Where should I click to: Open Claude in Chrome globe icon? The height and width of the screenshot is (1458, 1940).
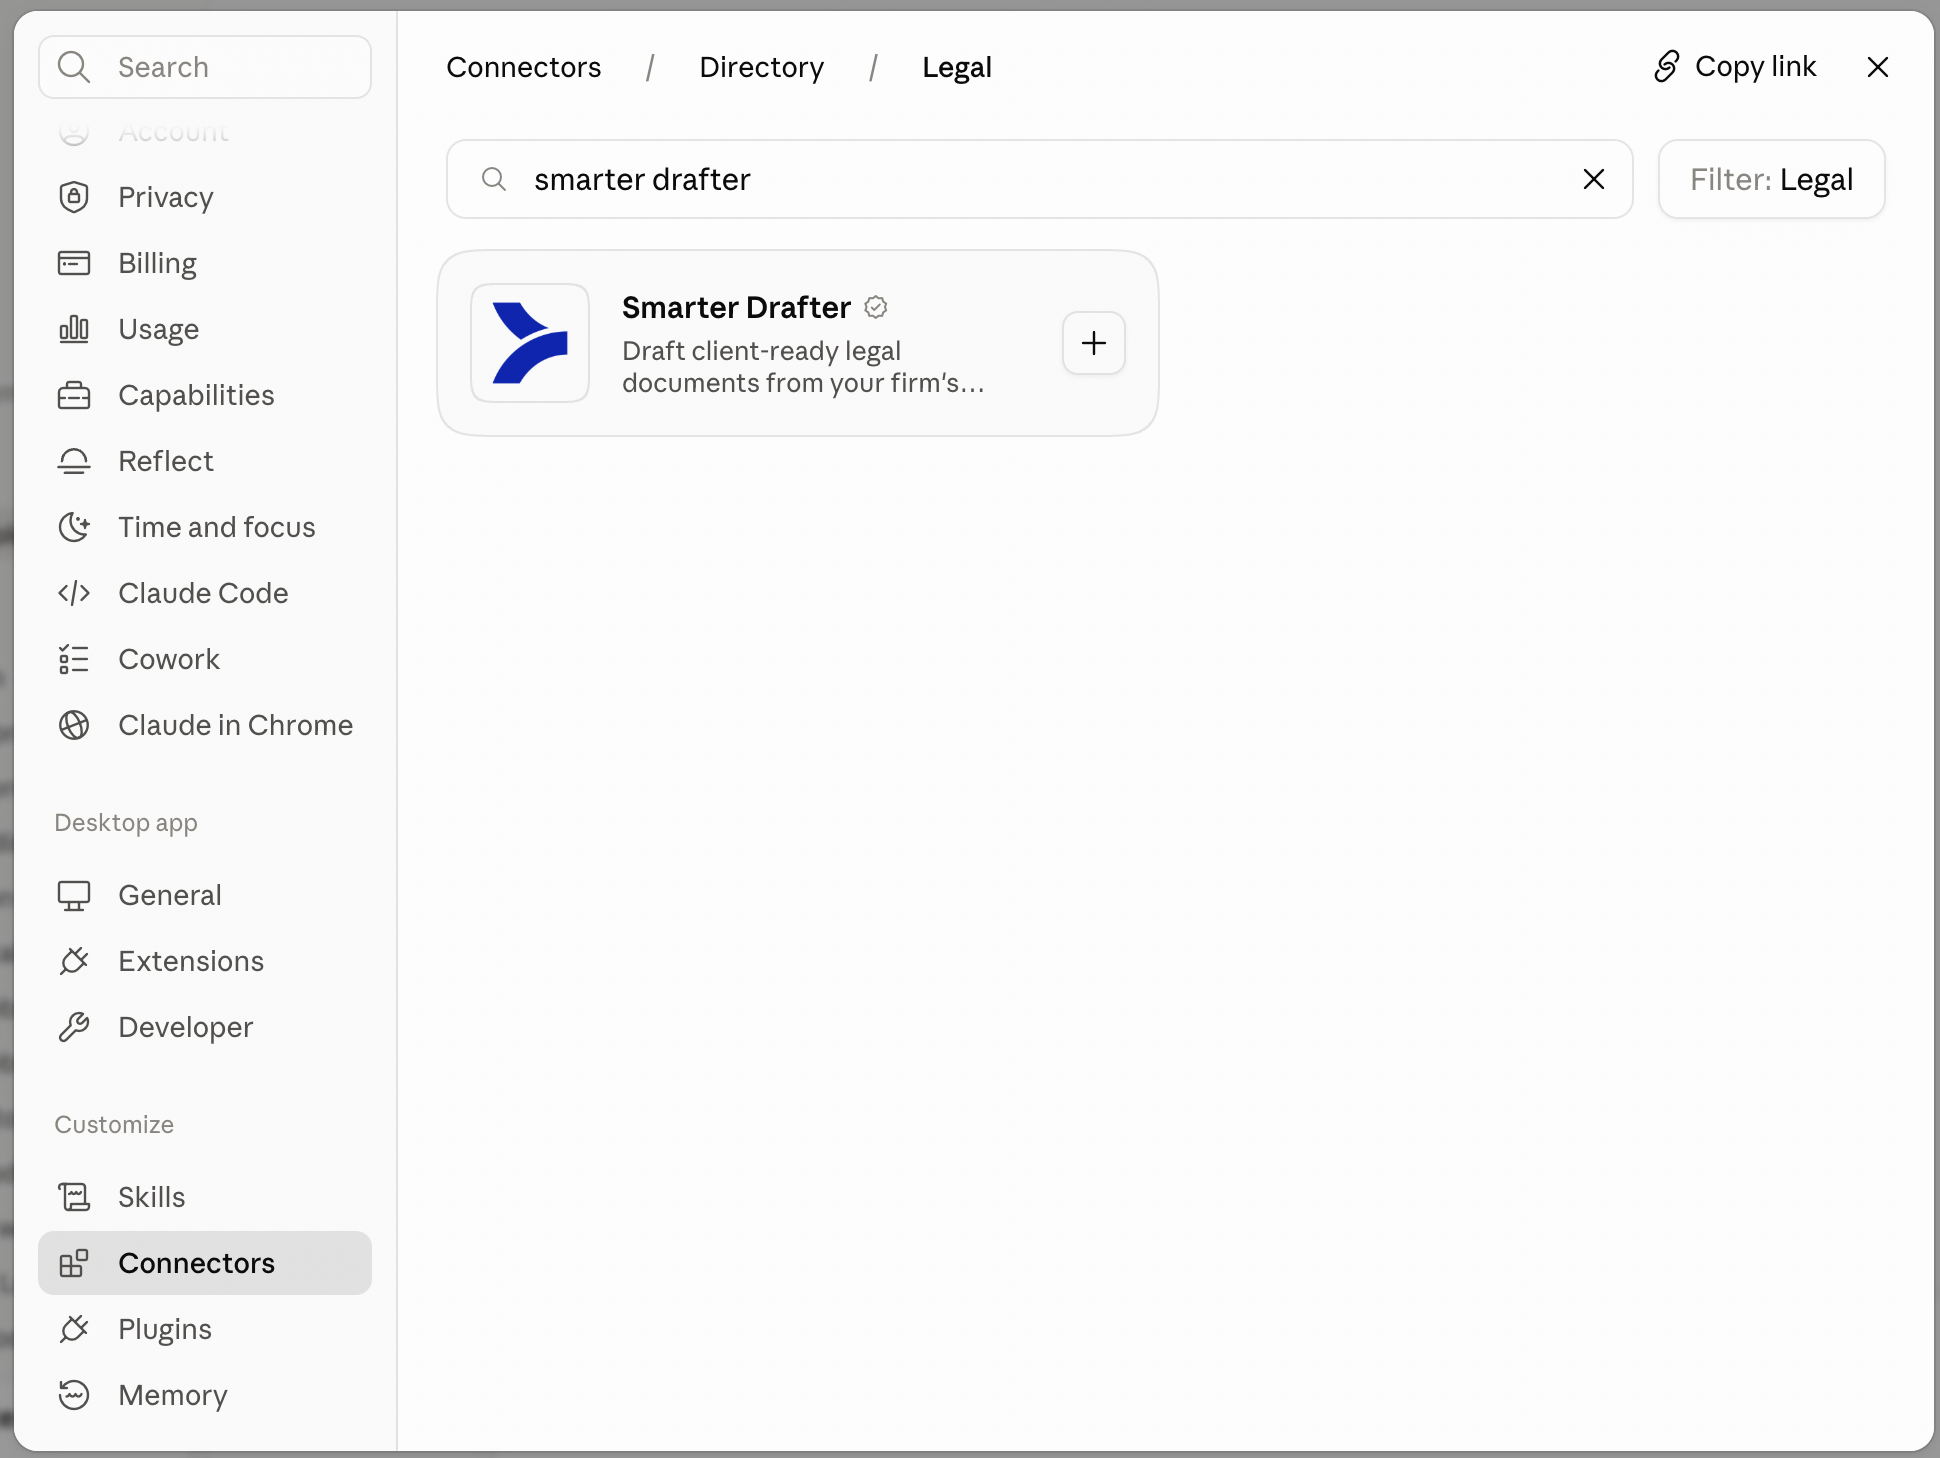click(74, 725)
